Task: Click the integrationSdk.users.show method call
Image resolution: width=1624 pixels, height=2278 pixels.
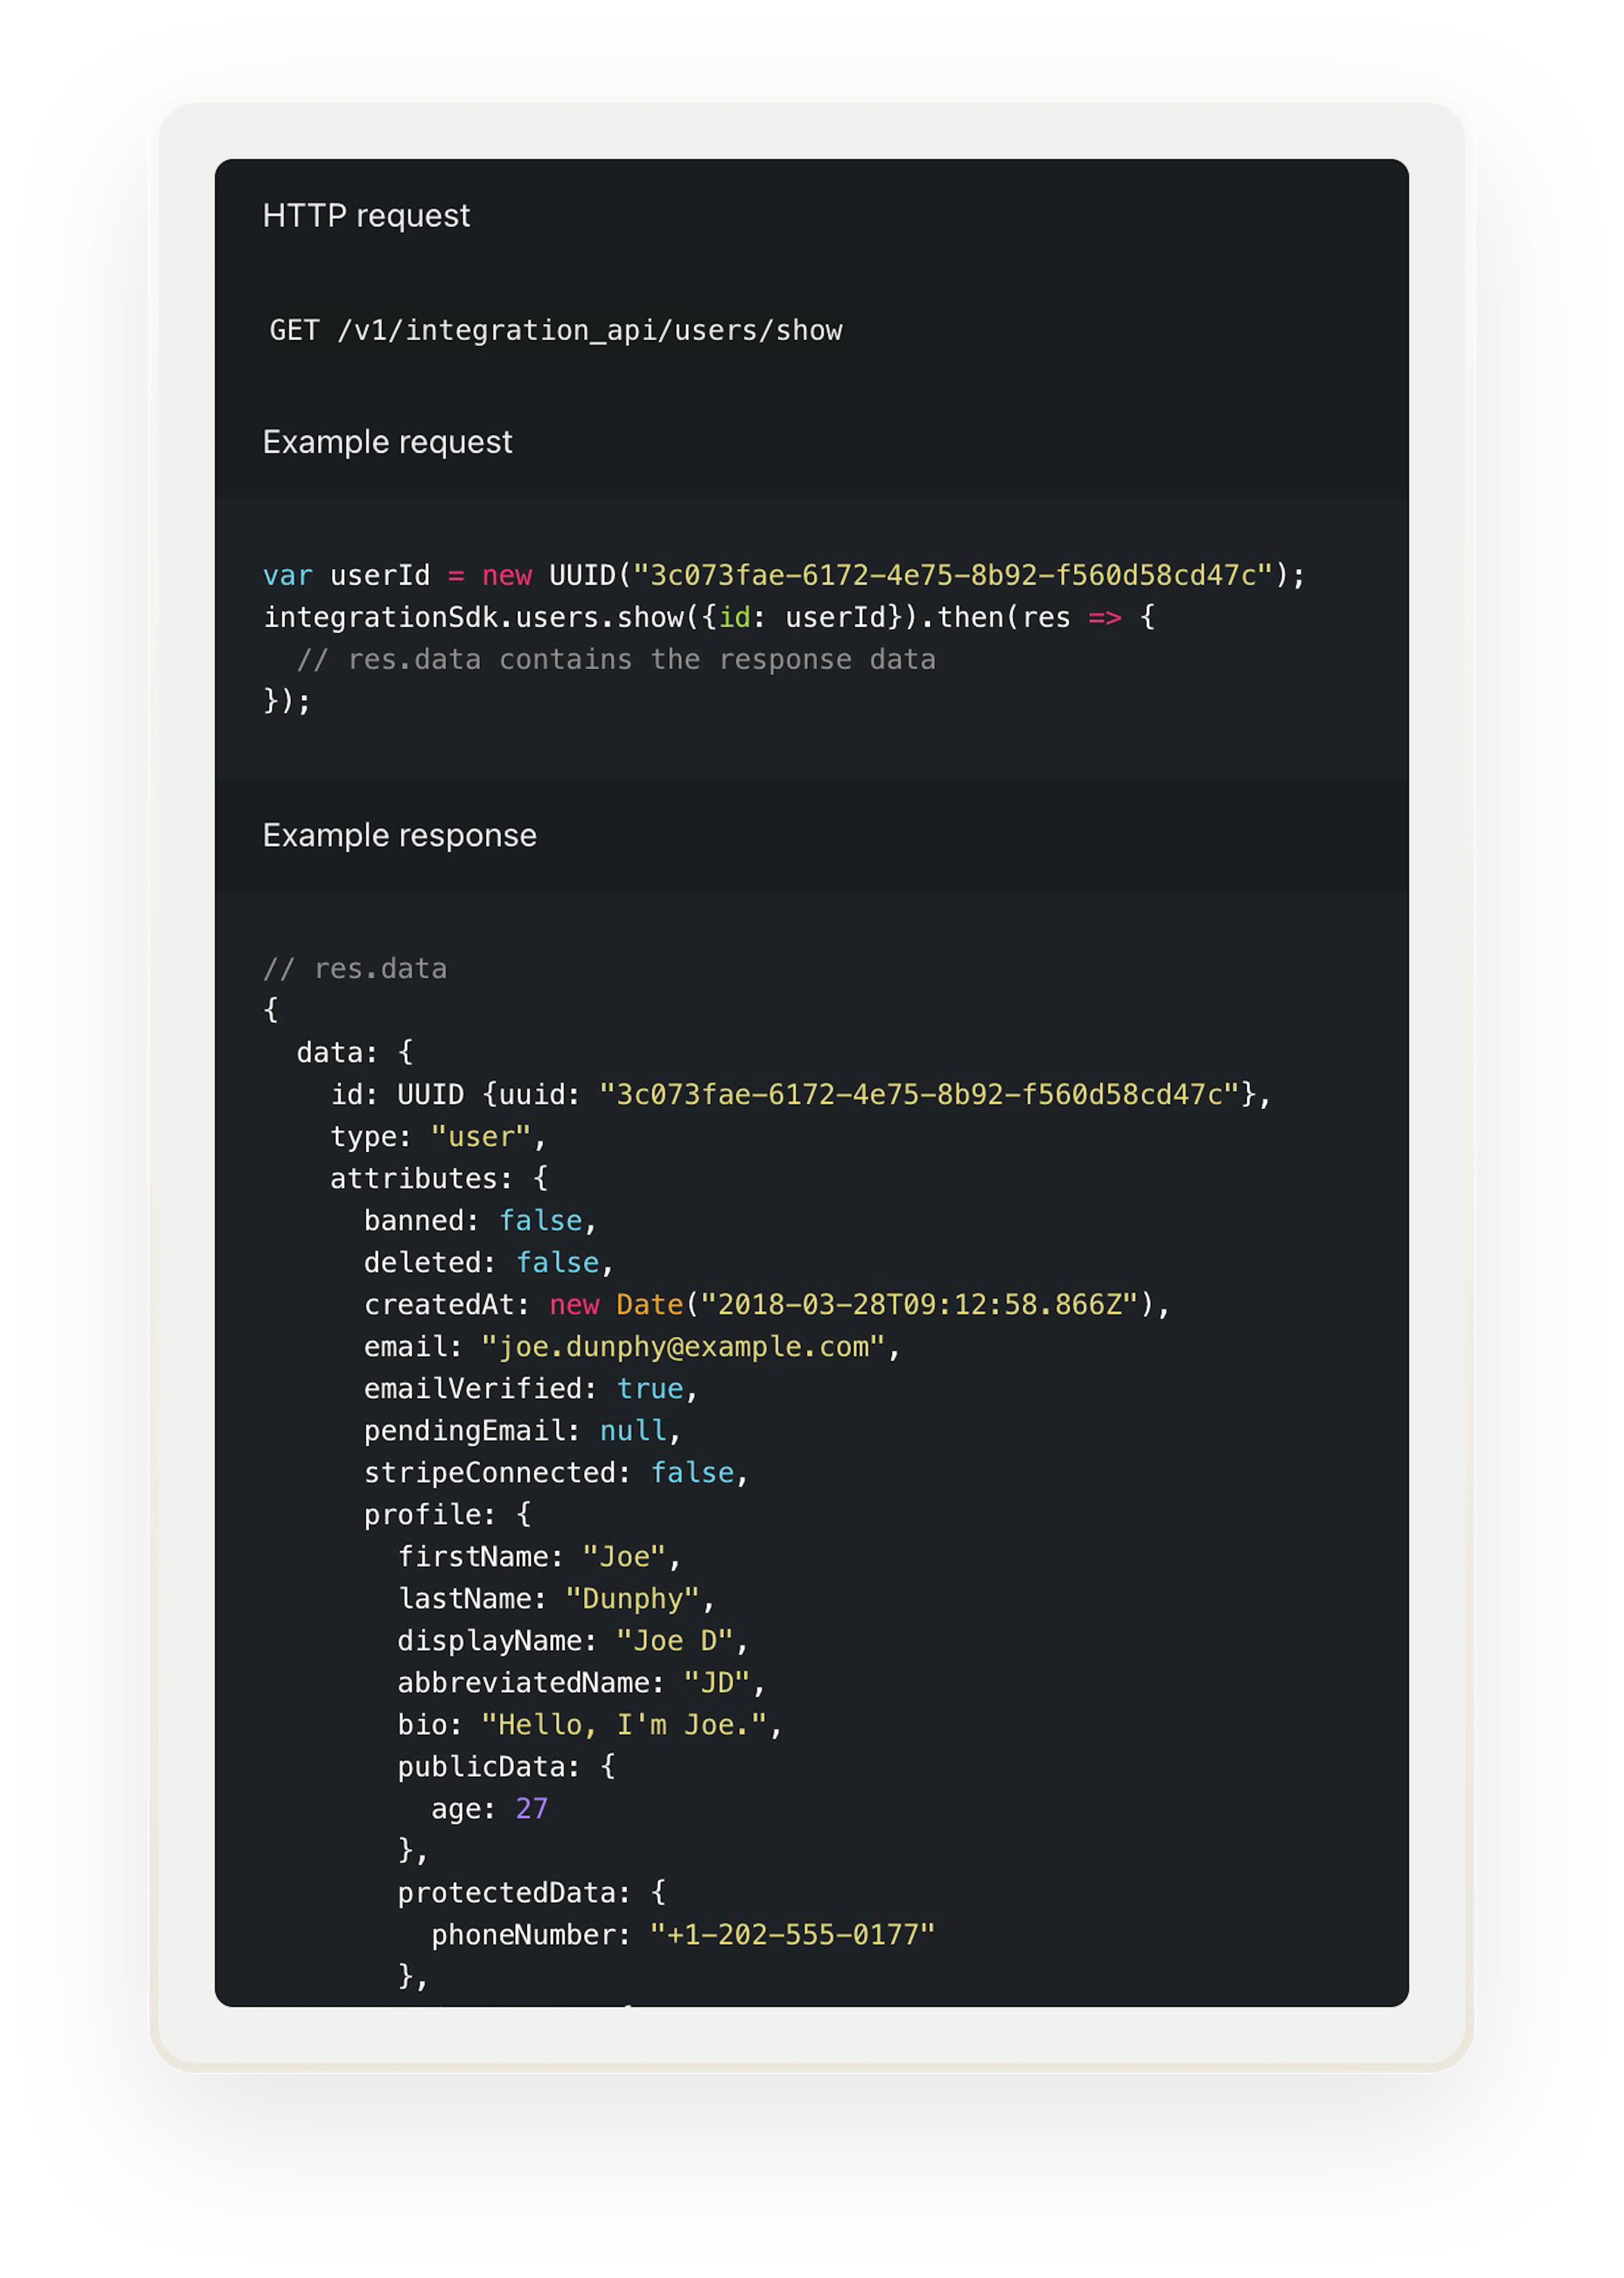Action: [x=470, y=617]
